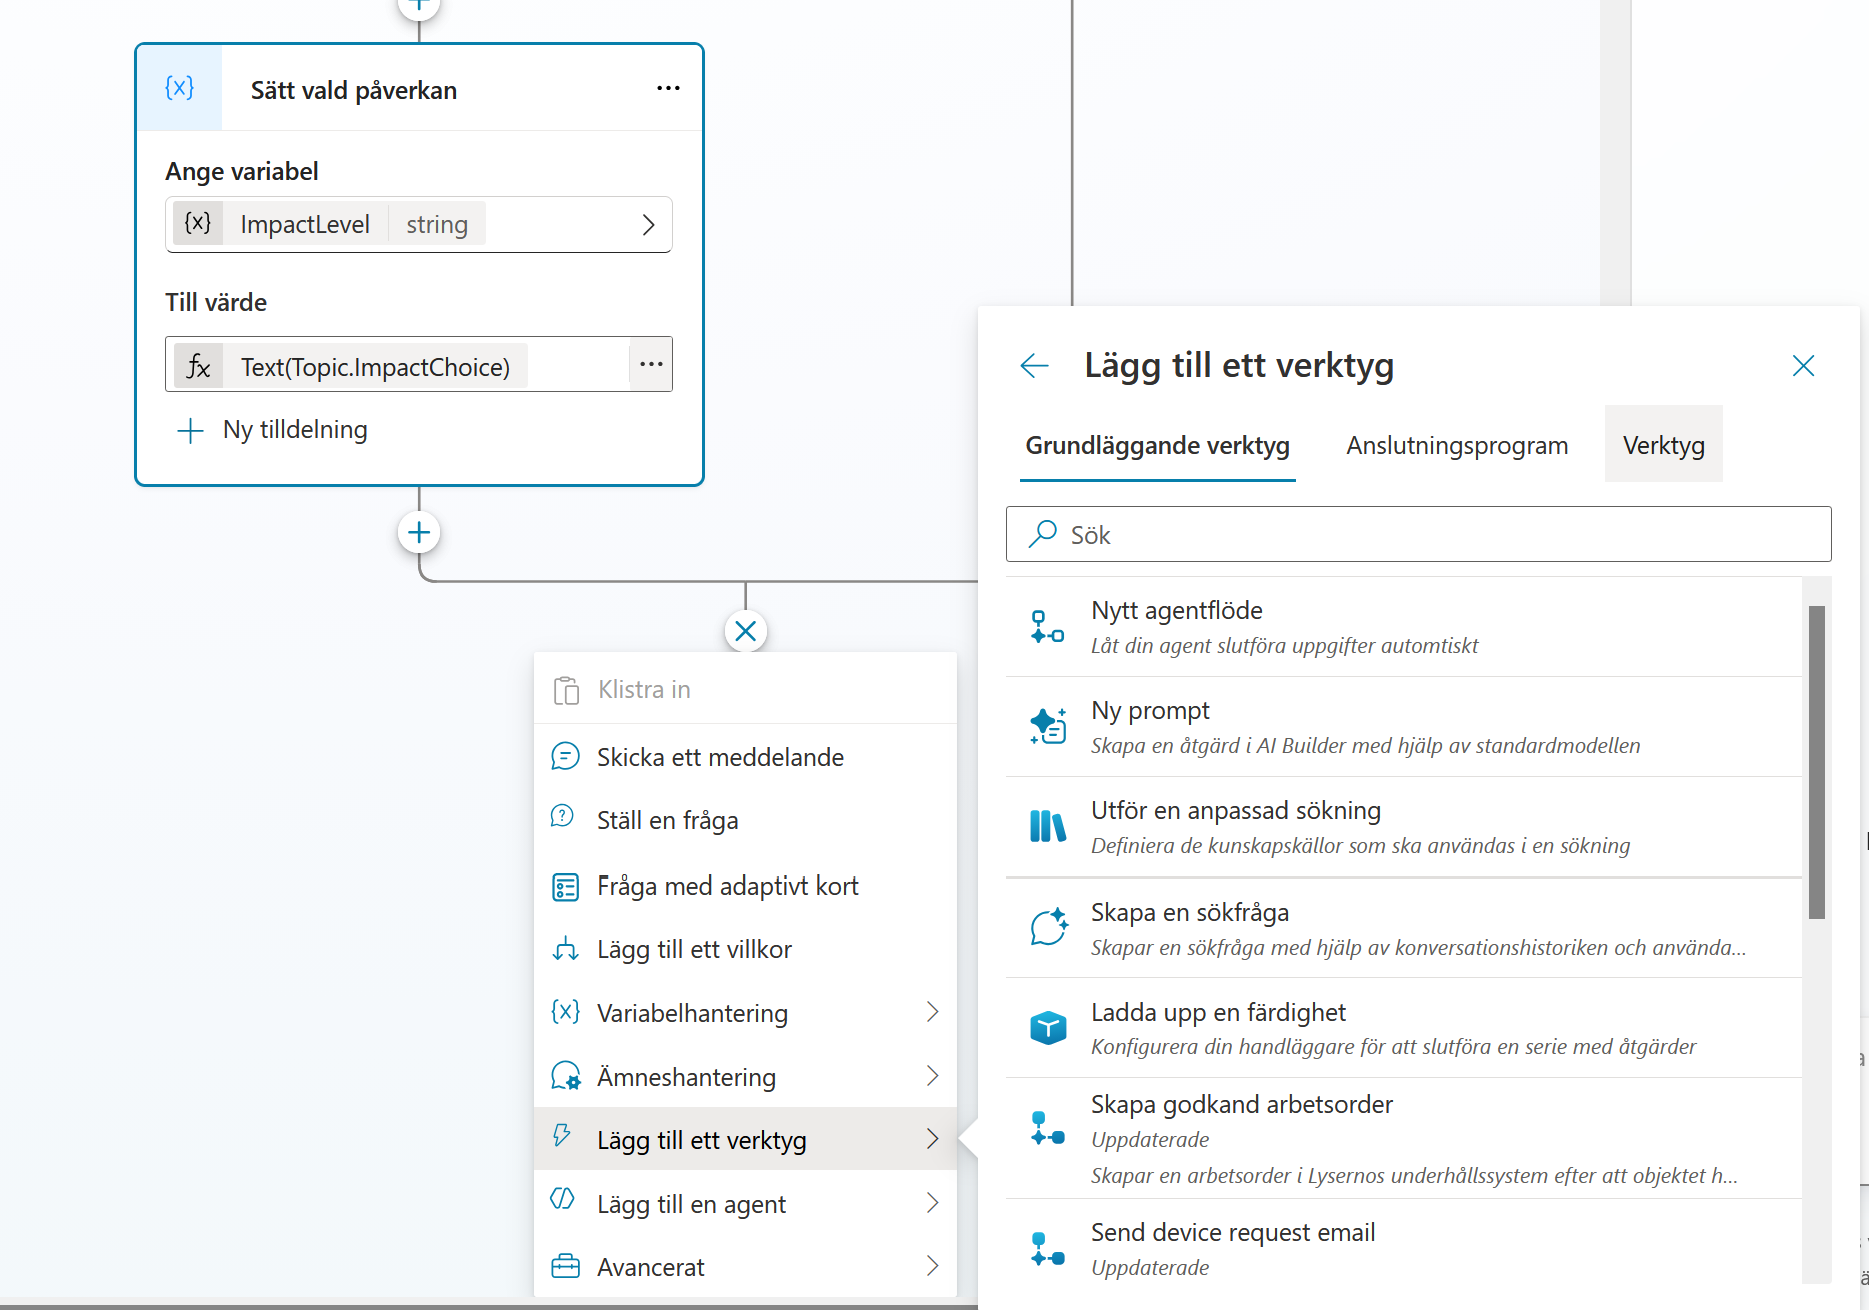Image resolution: width=1869 pixels, height=1310 pixels.
Task: Switch to the Grundläggande verktyg tab
Action: coord(1158,446)
